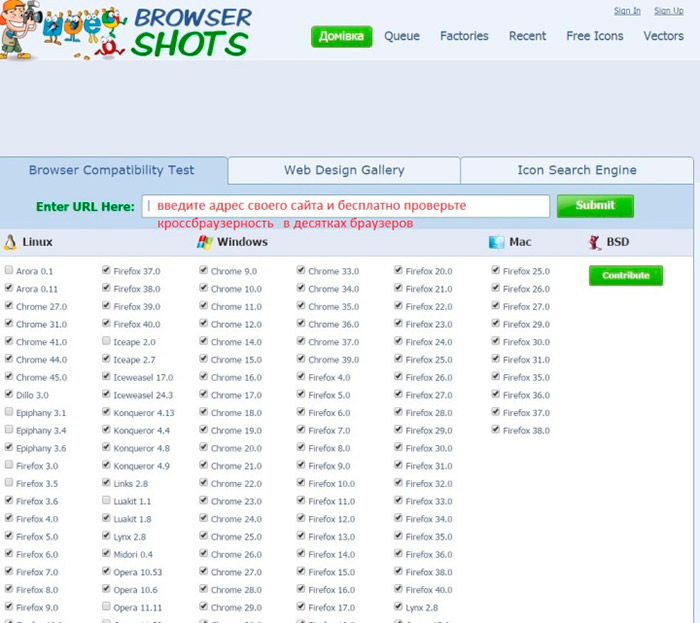Click the Epiphany 3.6 label
Viewport: 700px width, 623px height.
pos(41,449)
